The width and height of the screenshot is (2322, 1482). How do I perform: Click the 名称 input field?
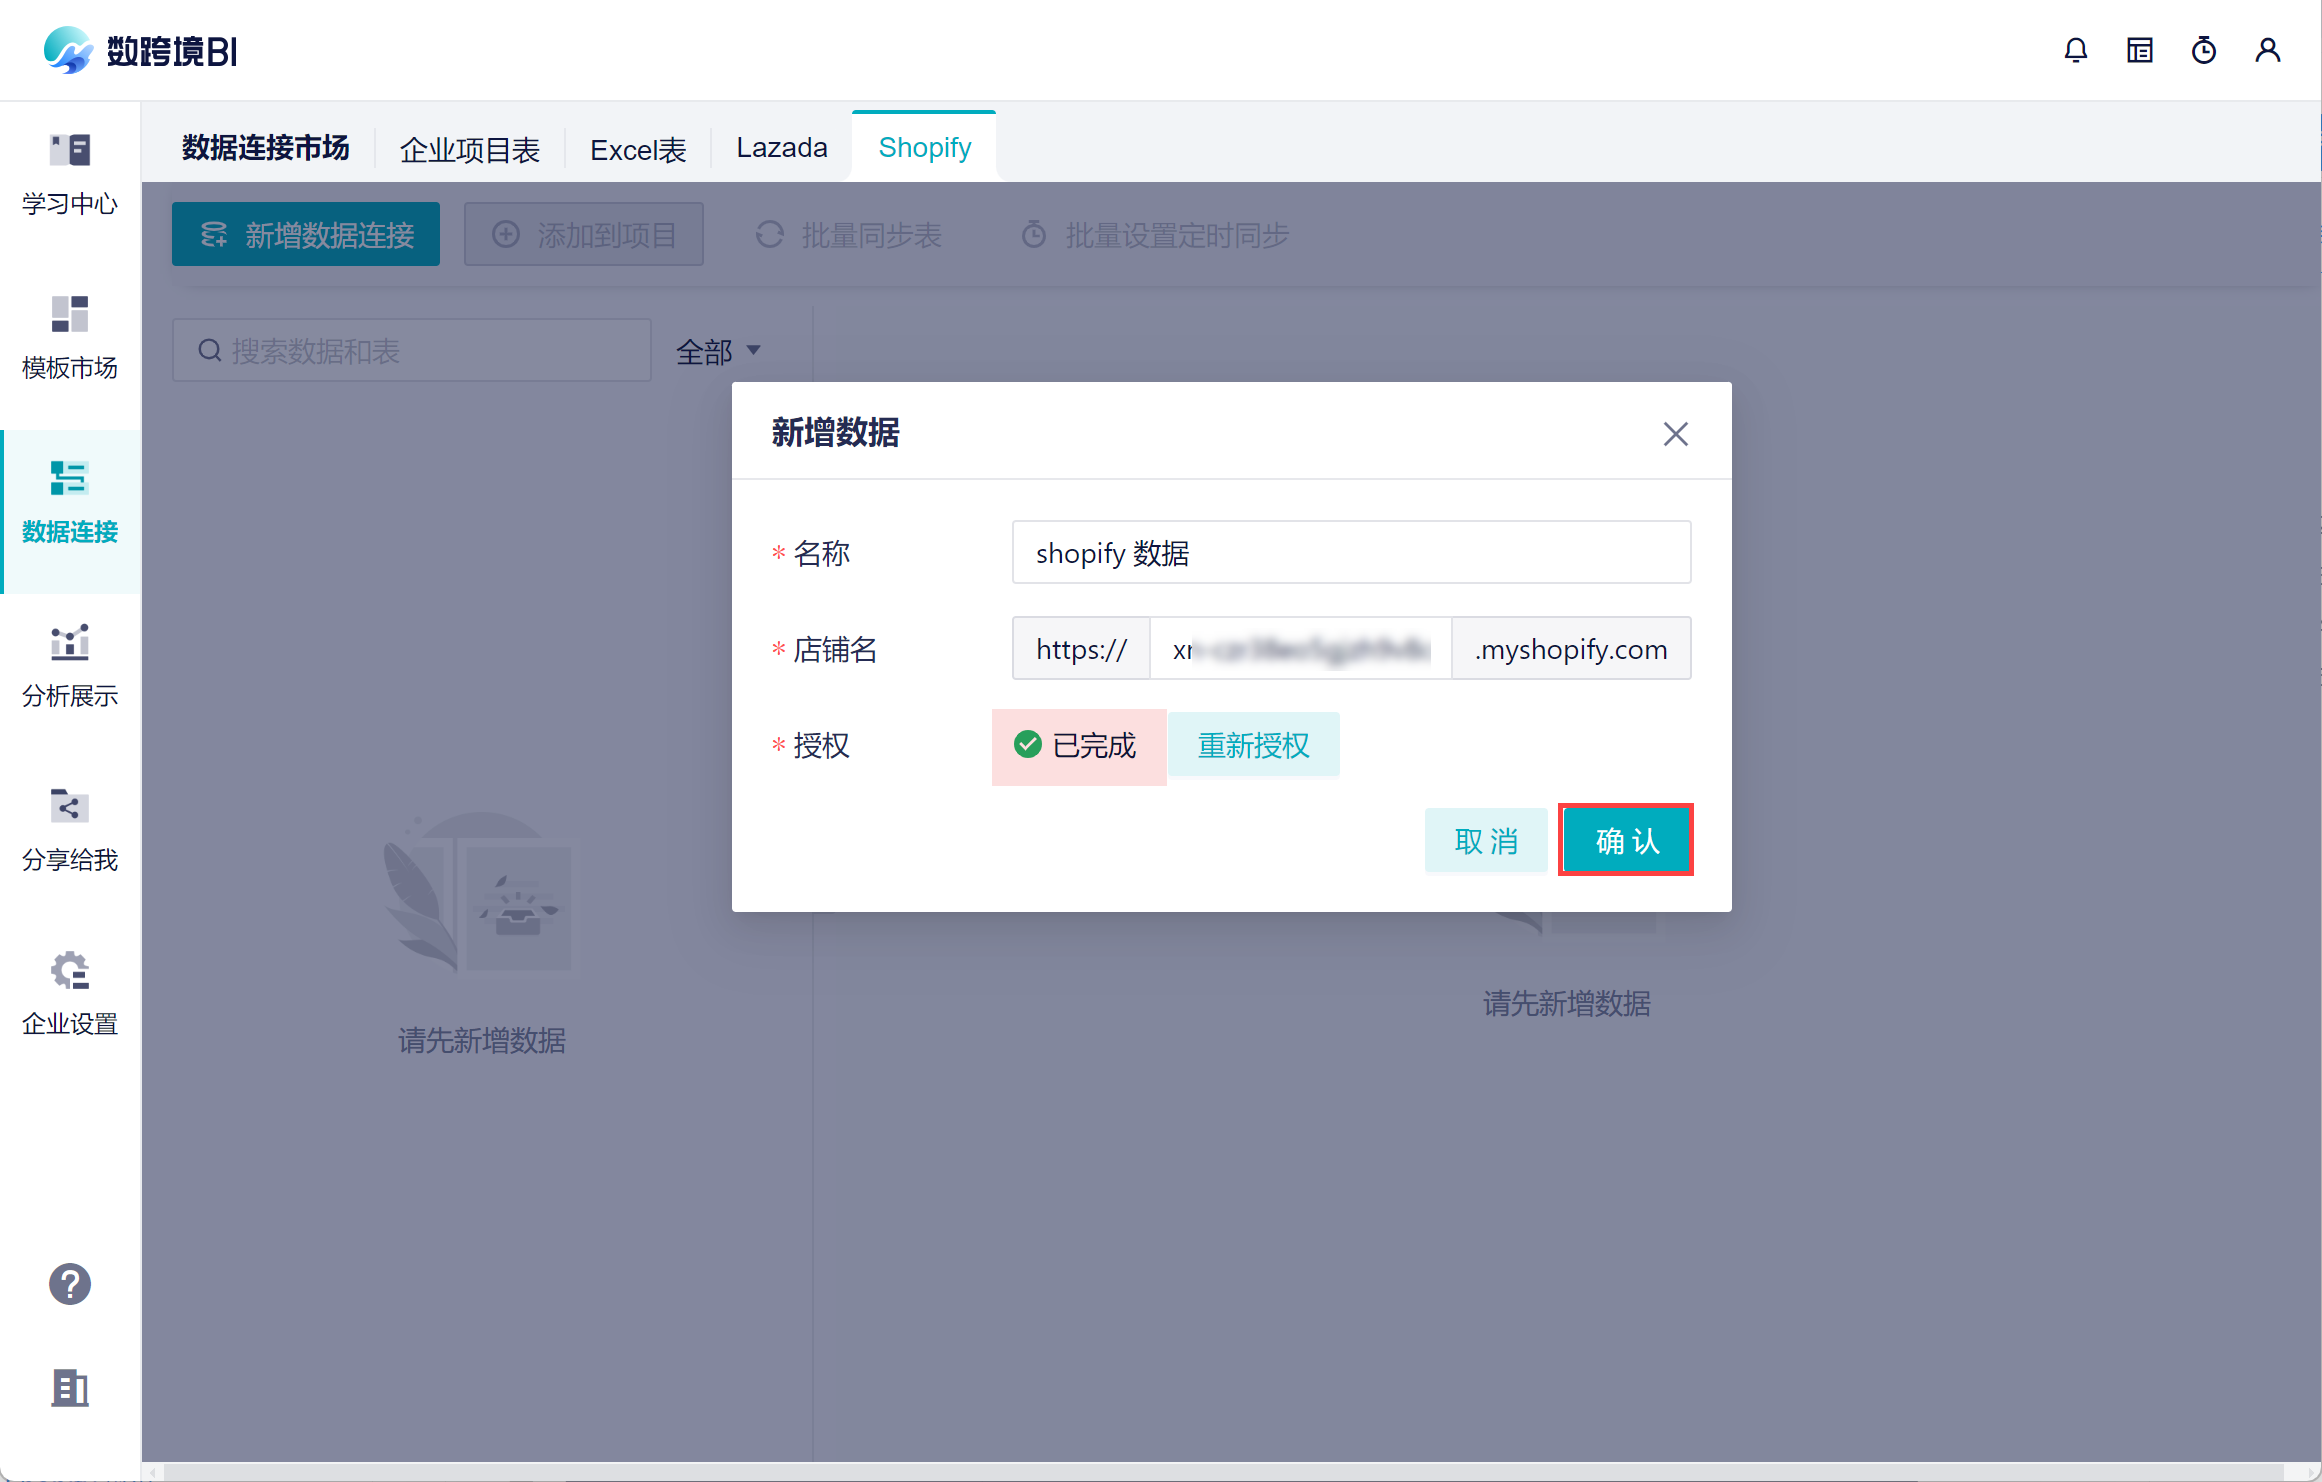pos(1351,552)
